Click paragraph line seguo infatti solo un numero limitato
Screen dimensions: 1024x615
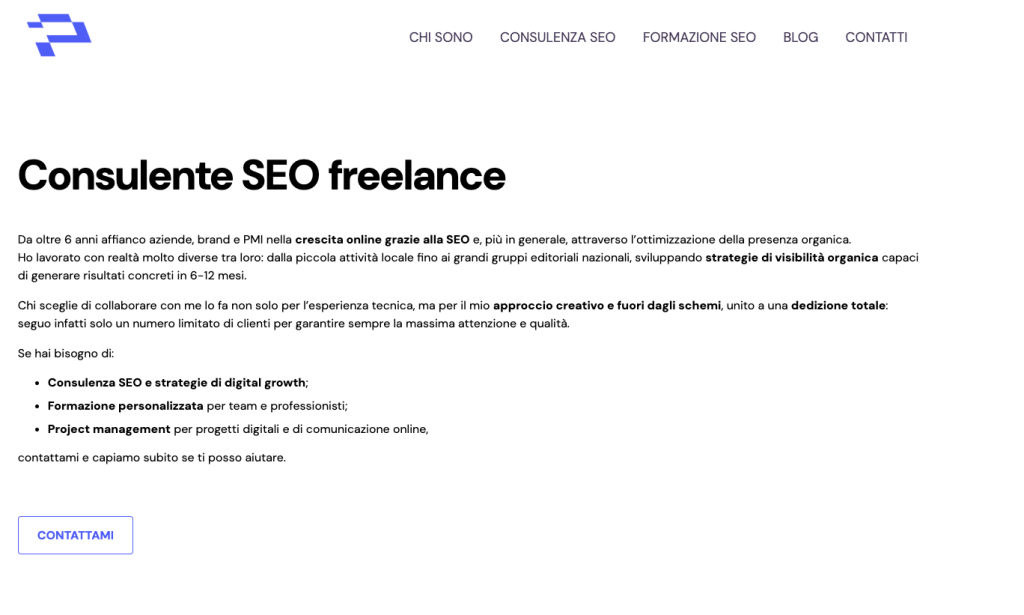(x=293, y=324)
